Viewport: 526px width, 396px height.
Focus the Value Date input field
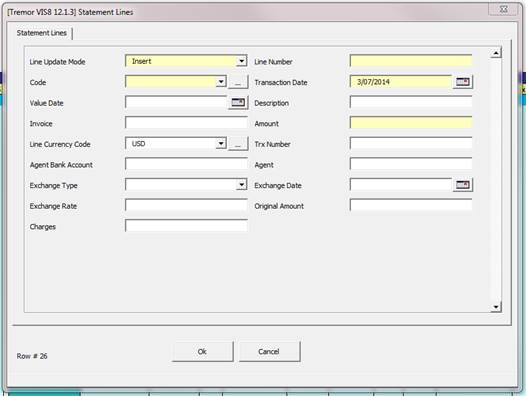click(x=176, y=102)
